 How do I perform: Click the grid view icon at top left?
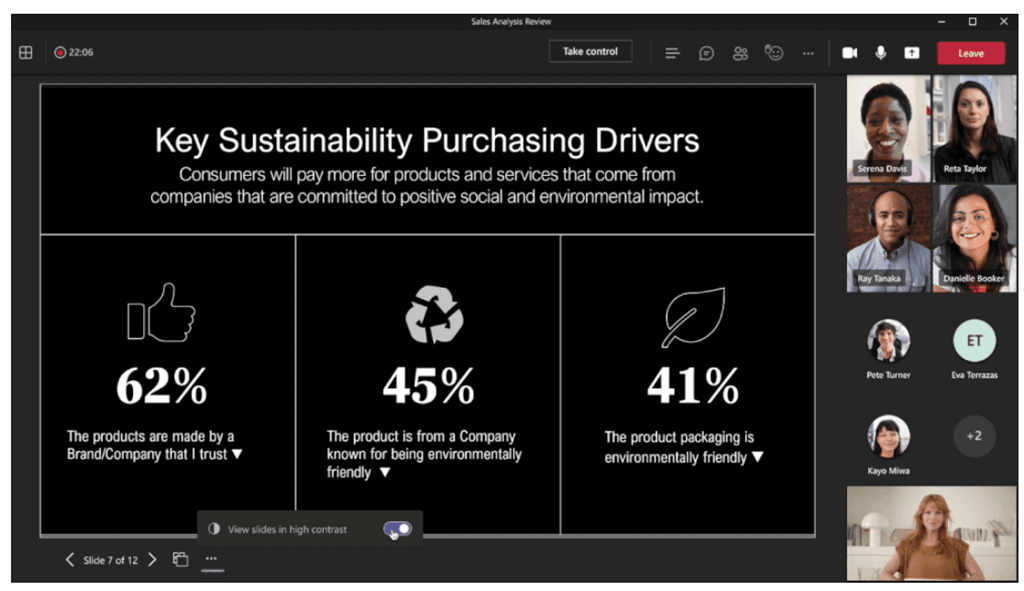coord(26,52)
